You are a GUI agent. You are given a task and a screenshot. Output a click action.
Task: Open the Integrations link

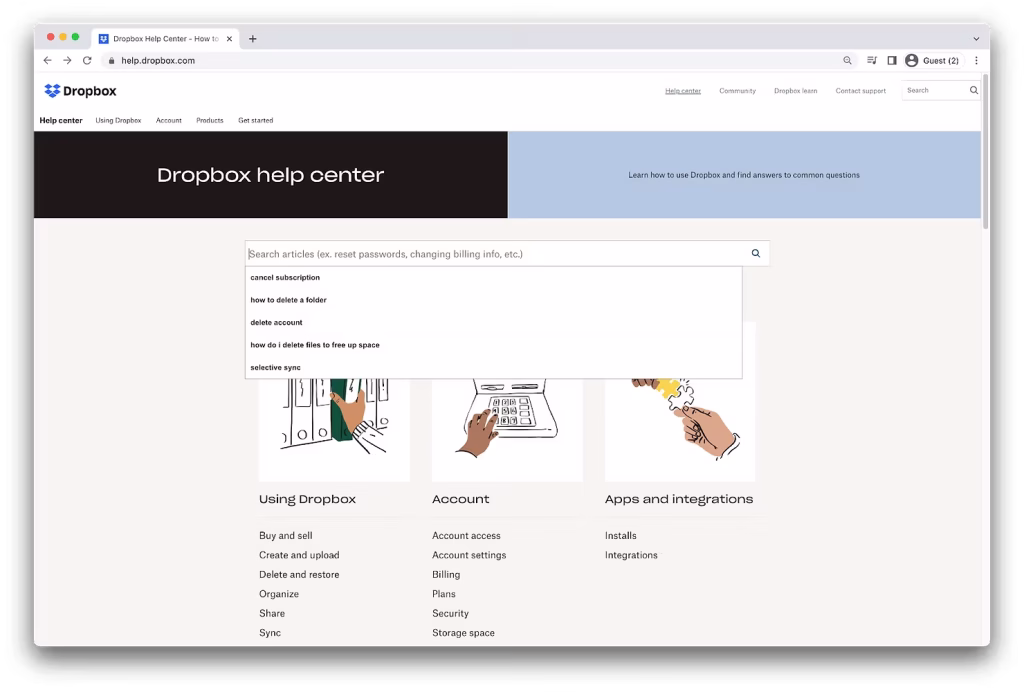coord(631,555)
